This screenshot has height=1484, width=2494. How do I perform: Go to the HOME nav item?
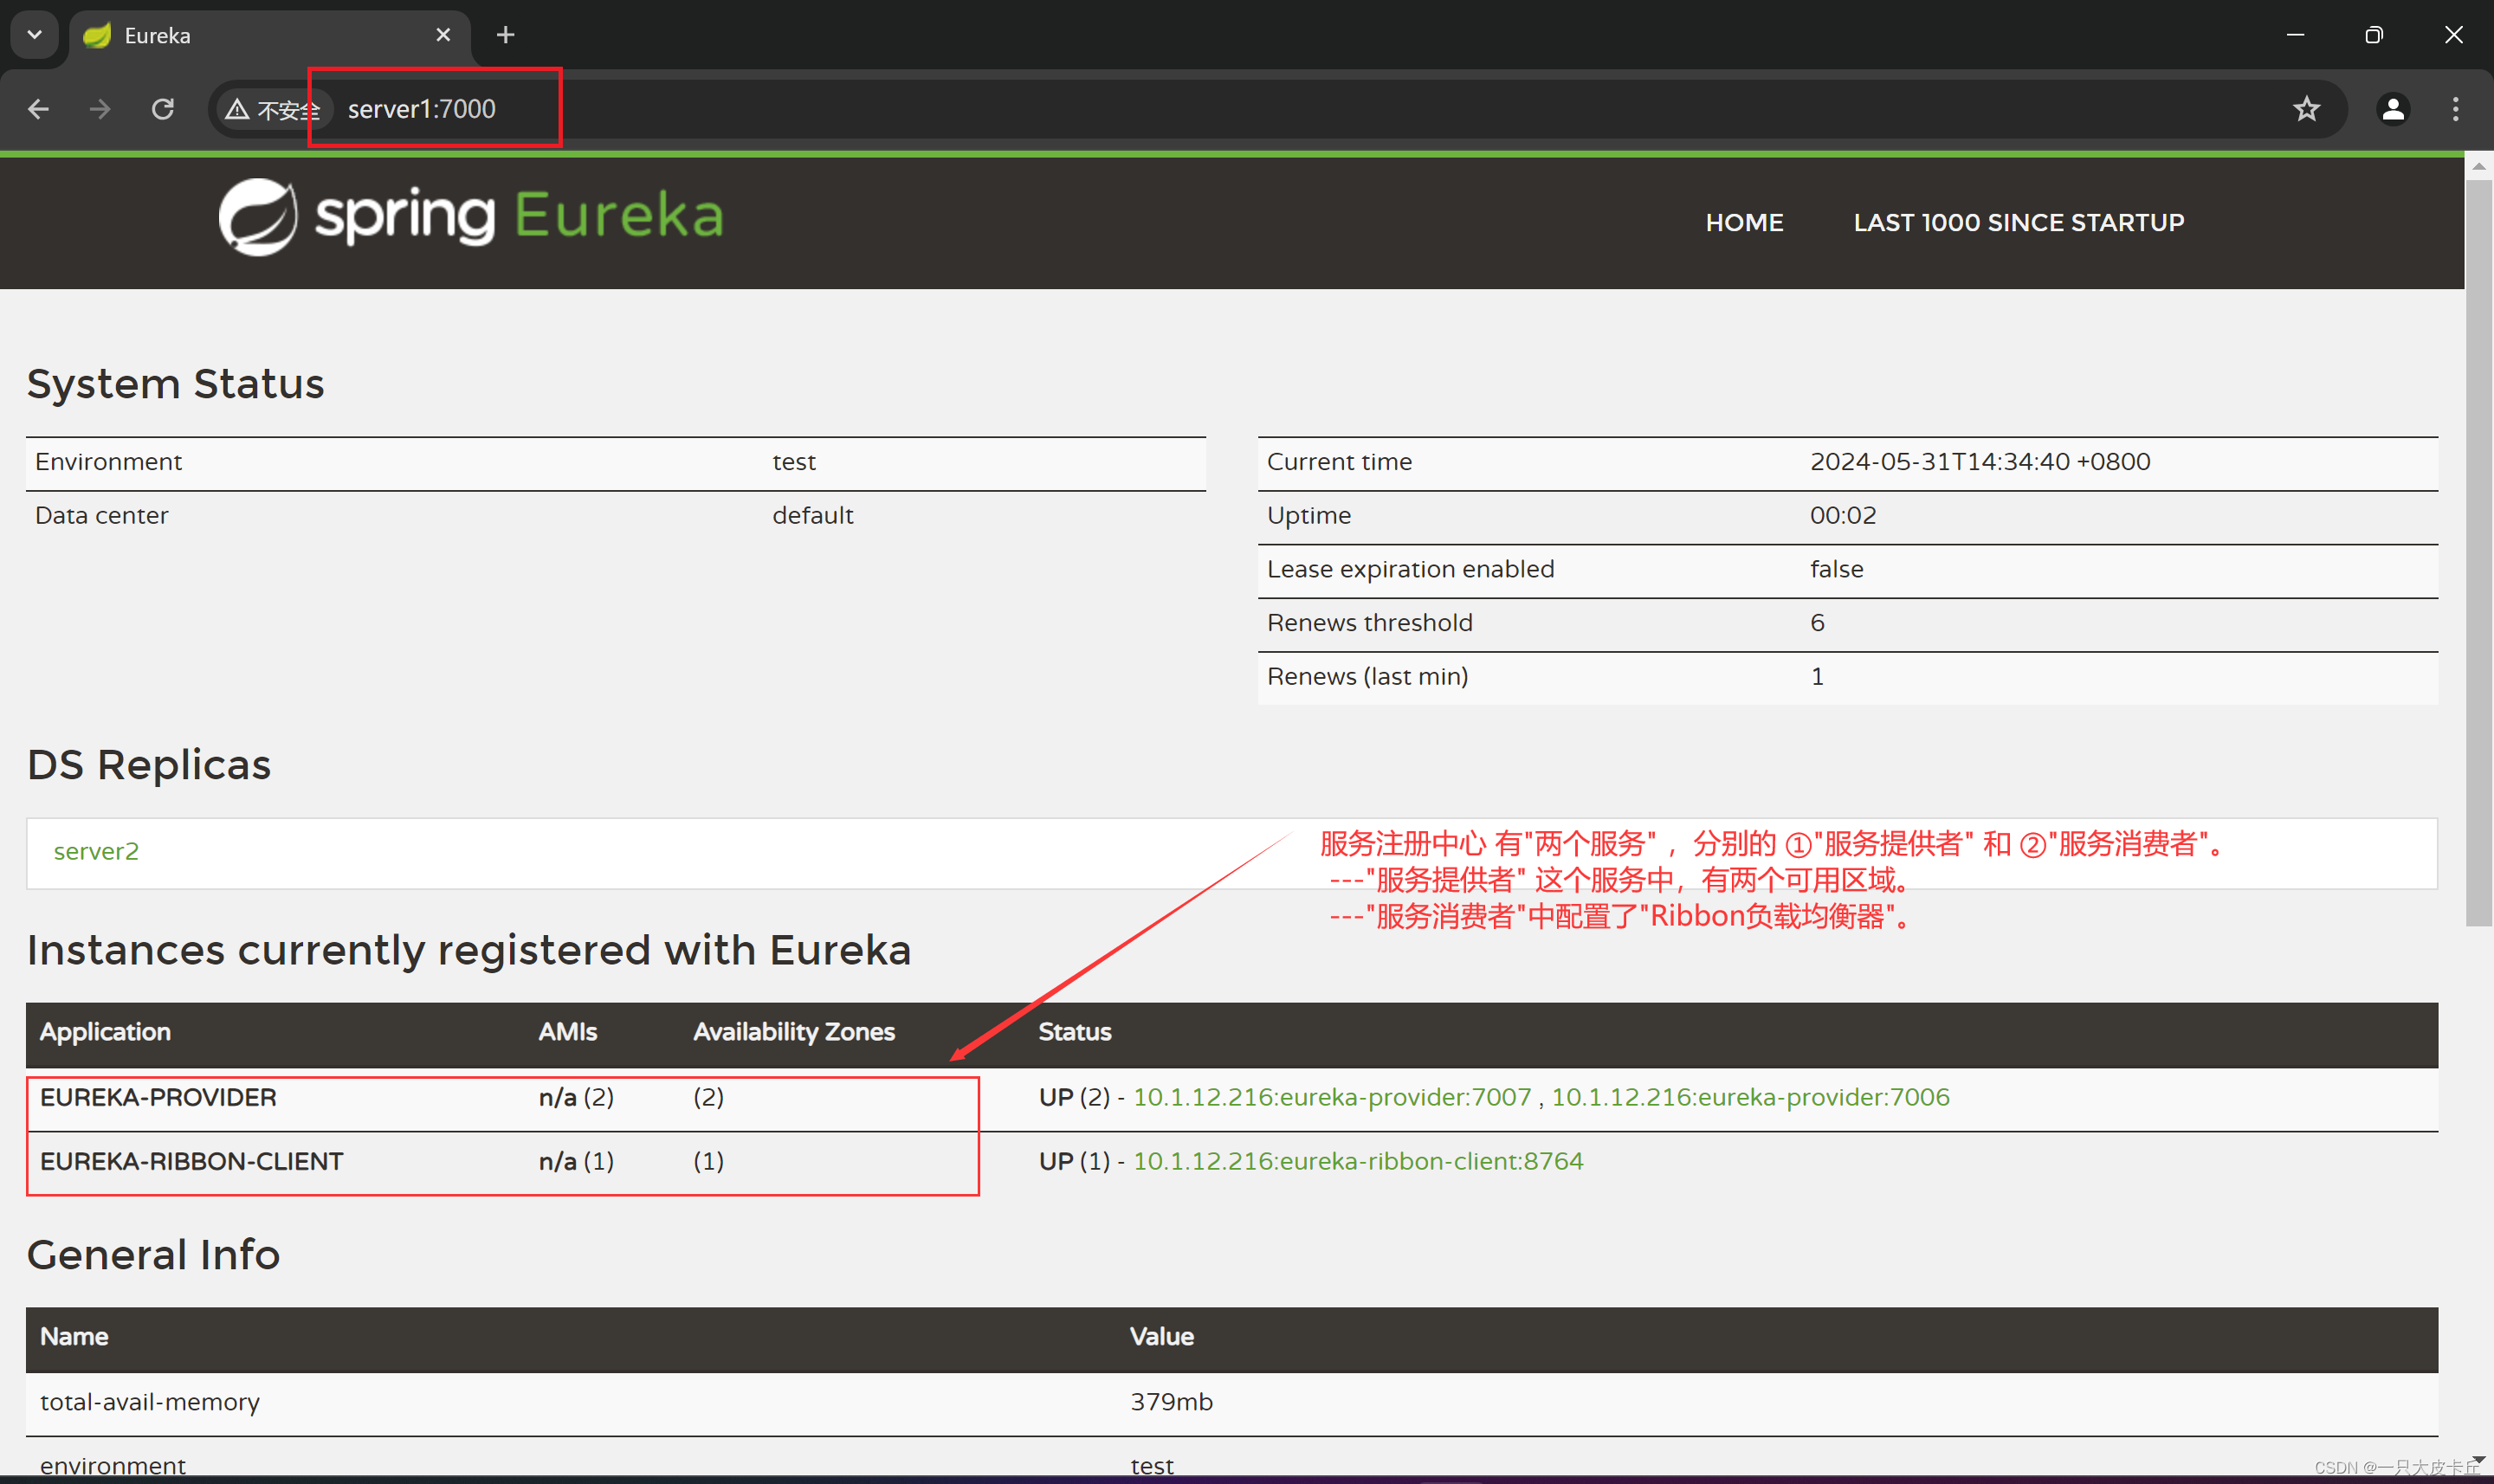click(x=1744, y=222)
